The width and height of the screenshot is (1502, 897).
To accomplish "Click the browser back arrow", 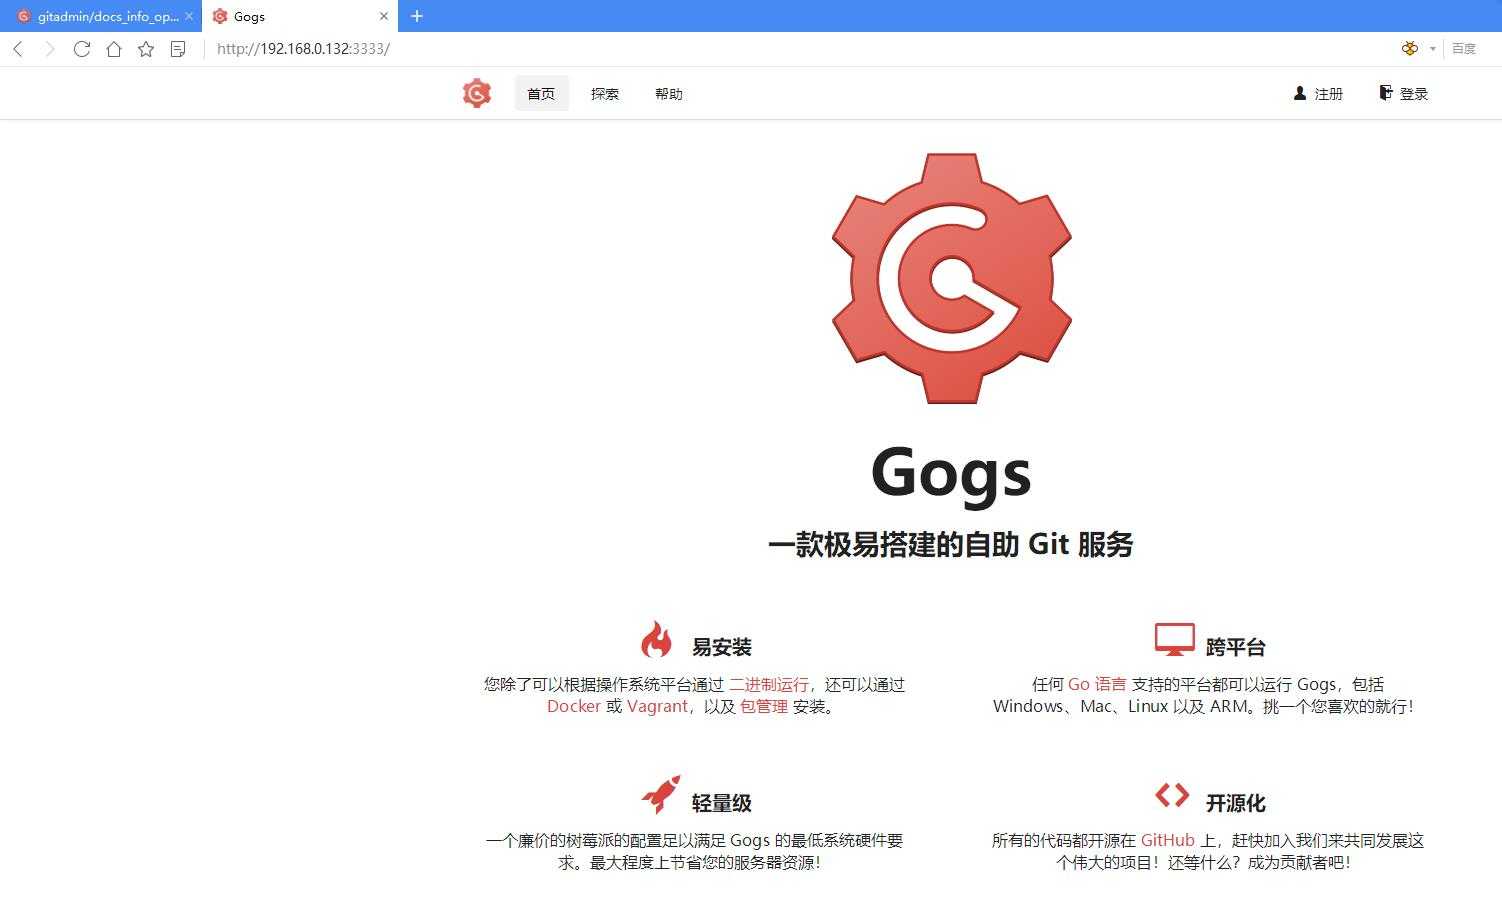I will point(18,49).
